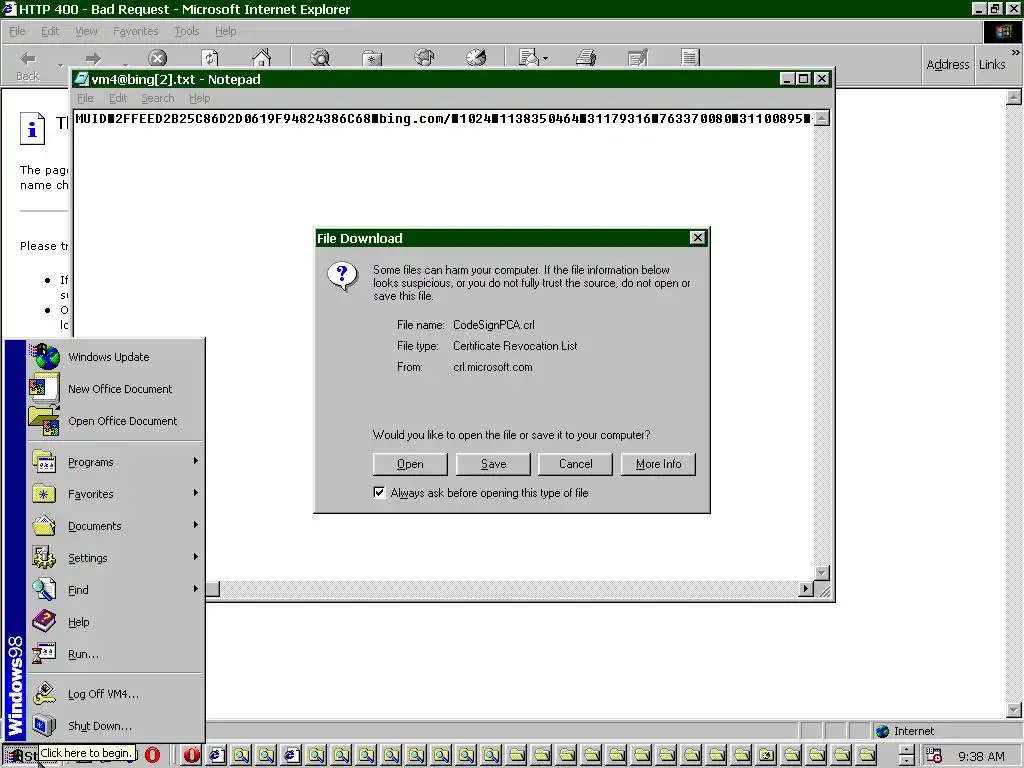The height and width of the screenshot is (768, 1024).
Task: Open the Favorites pane folder icon in IE toolbar
Action: [372, 59]
